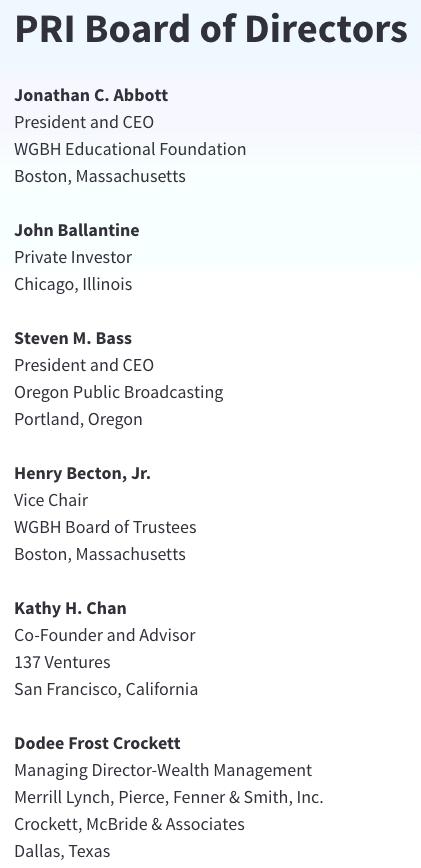The height and width of the screenshot is (868, 421).
Task: Click WGBH Board of Trustees text
Action: (x=105, y=527)
